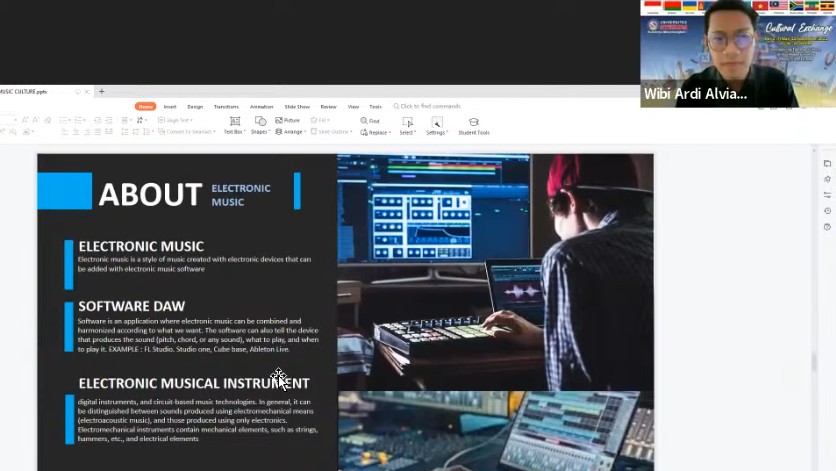The image size is (836, 471).
Task: Click the sliders icon in the right sidebar
Action: 827,195
